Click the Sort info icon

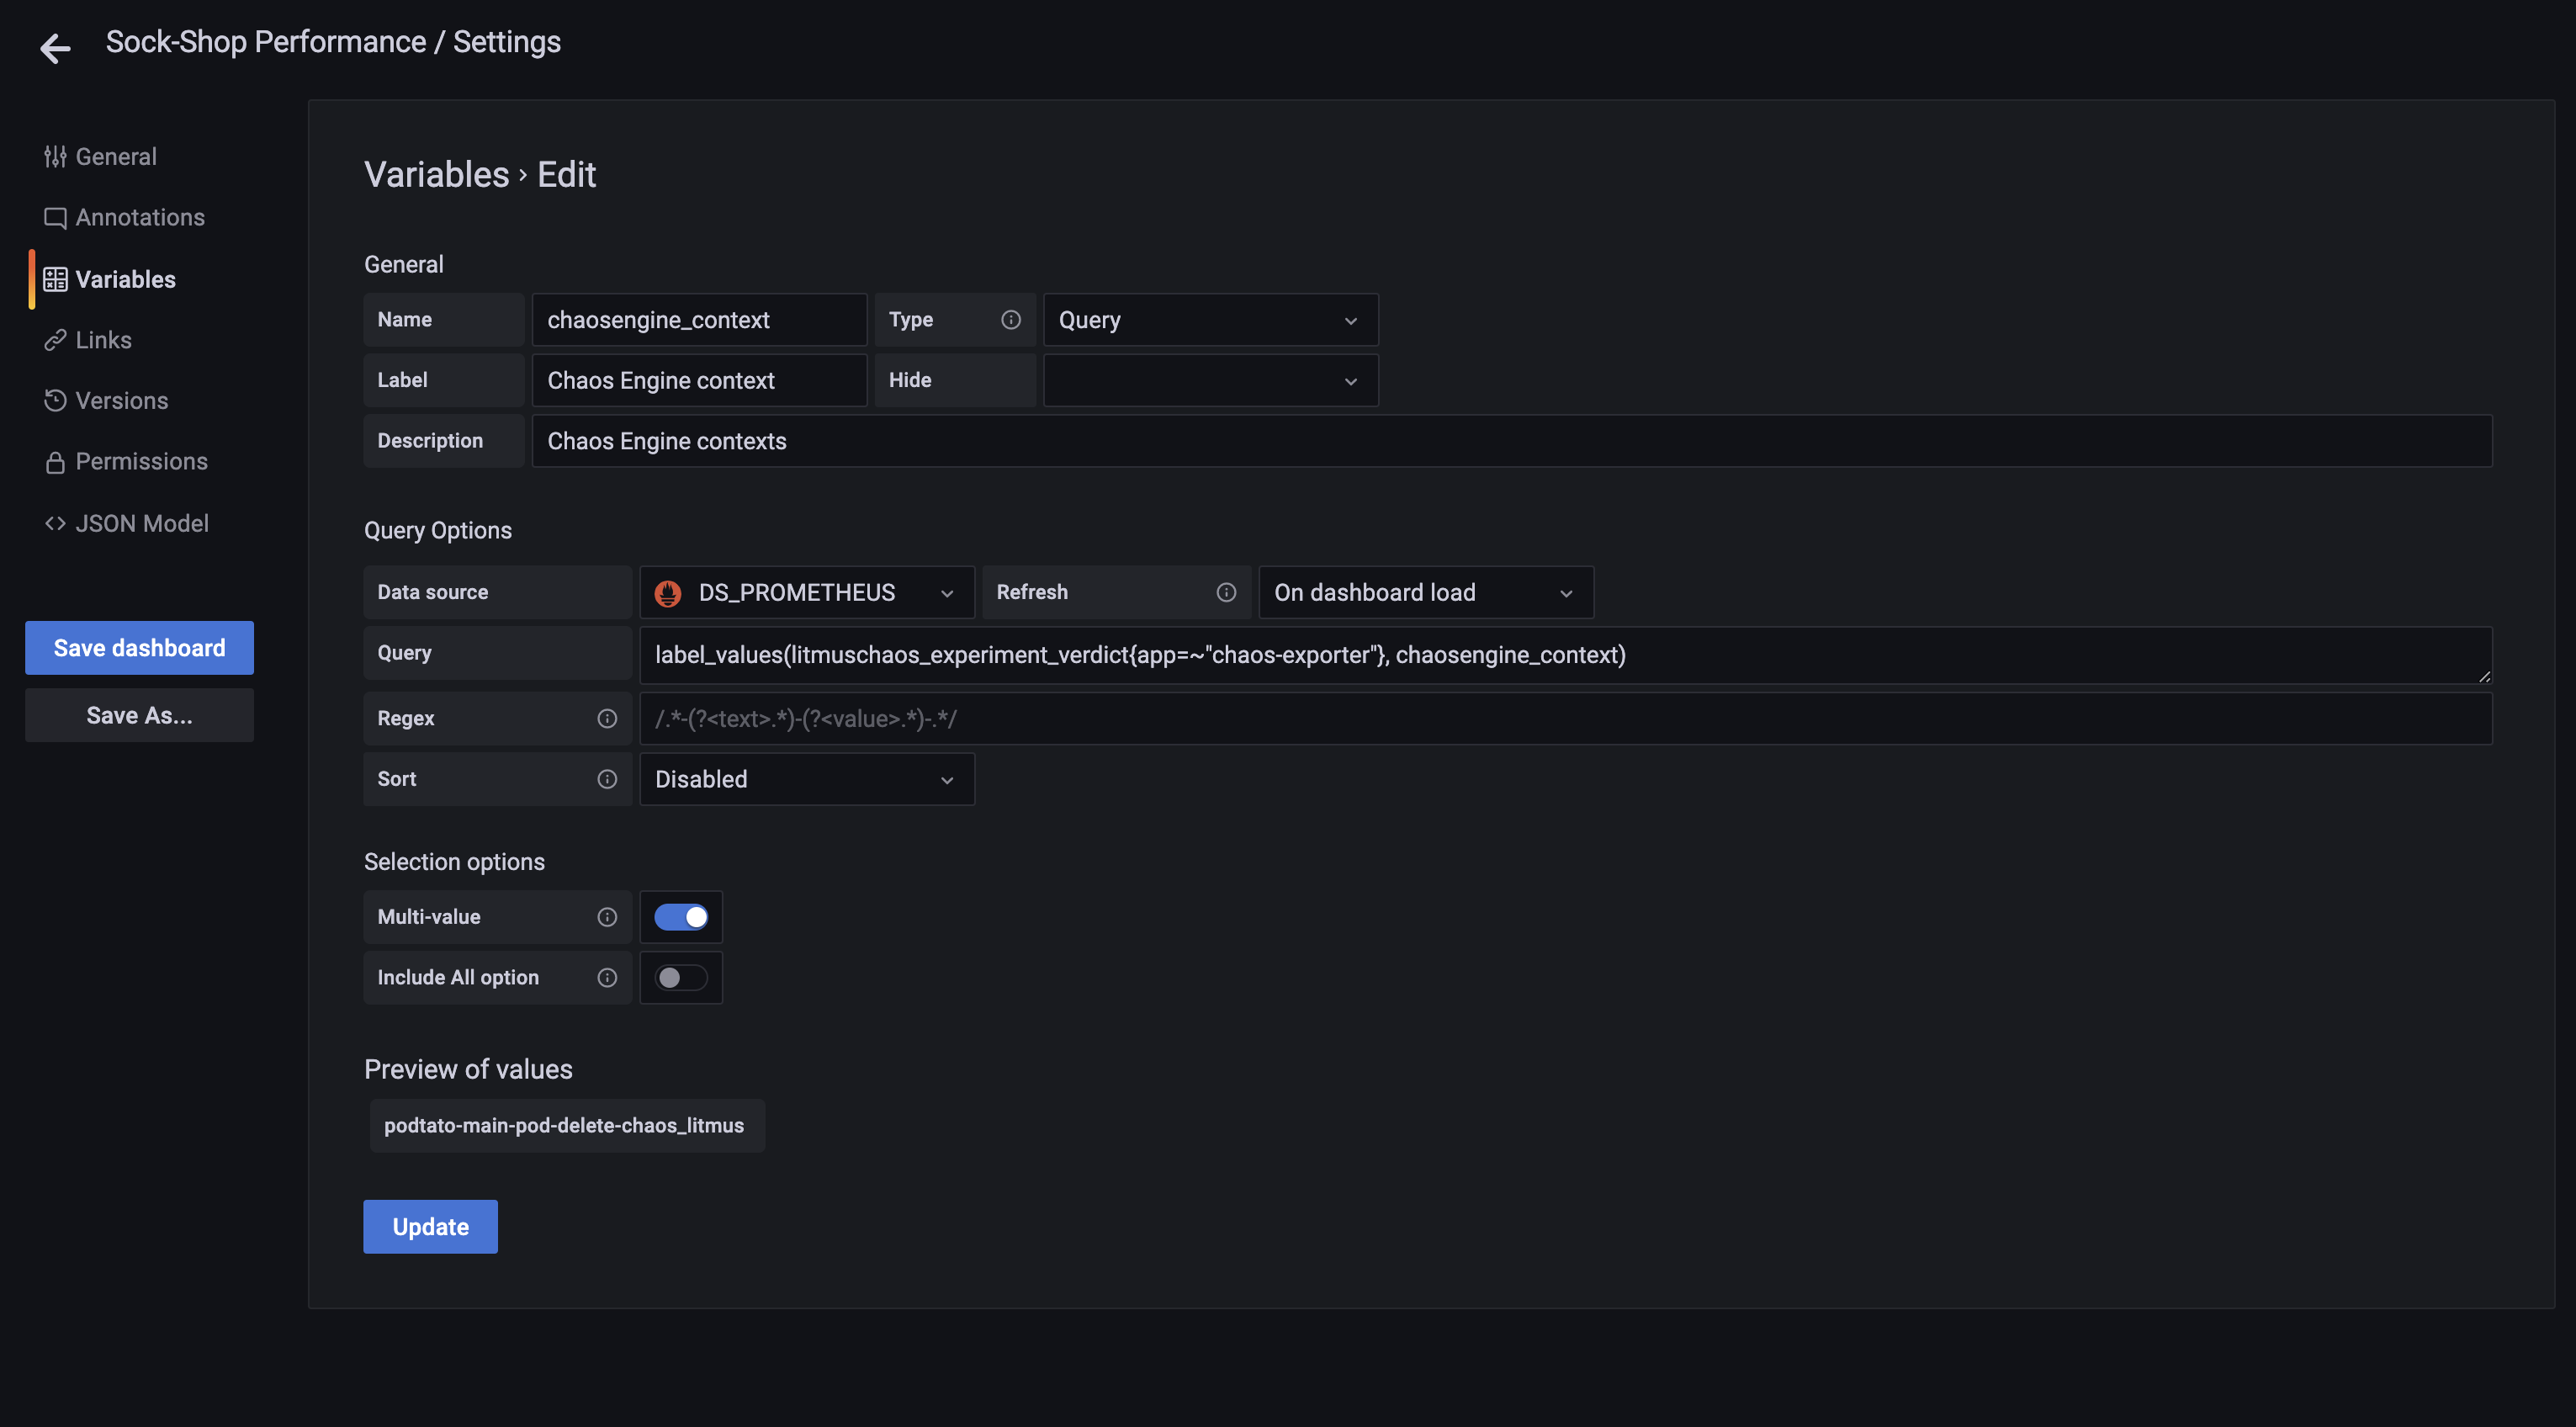click(606, 779)
